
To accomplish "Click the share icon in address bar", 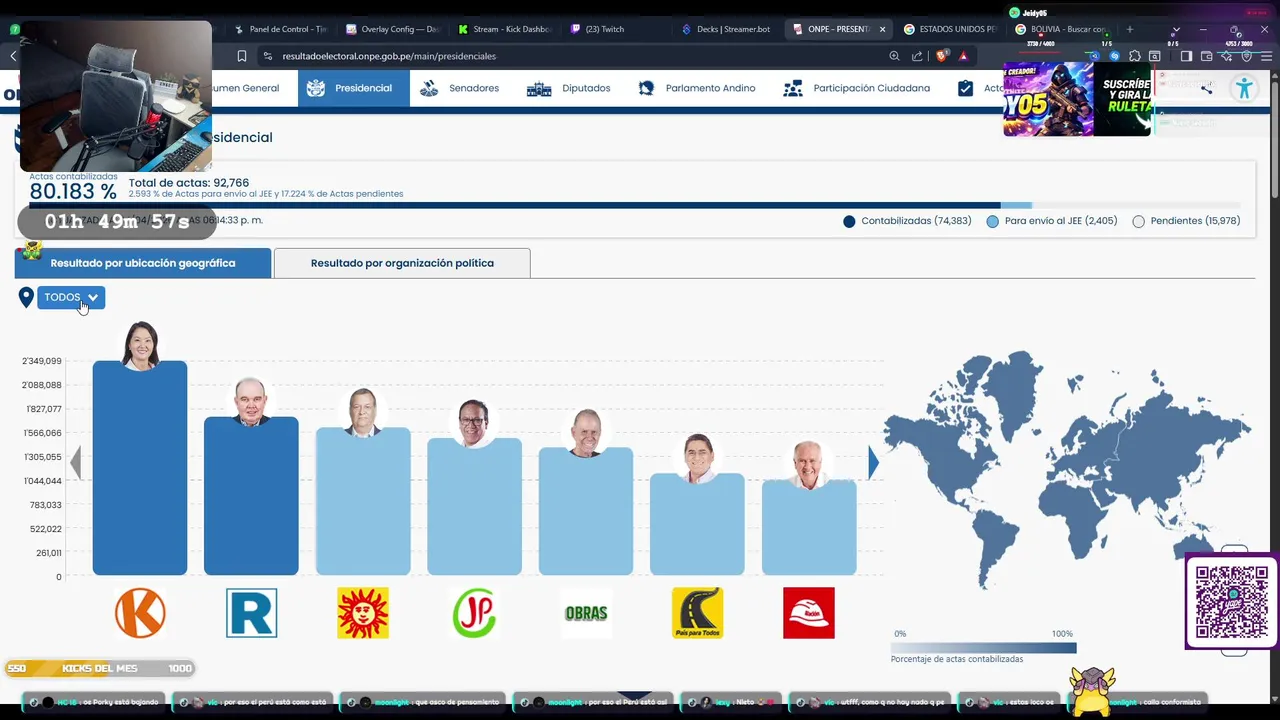I will point(917,56).
